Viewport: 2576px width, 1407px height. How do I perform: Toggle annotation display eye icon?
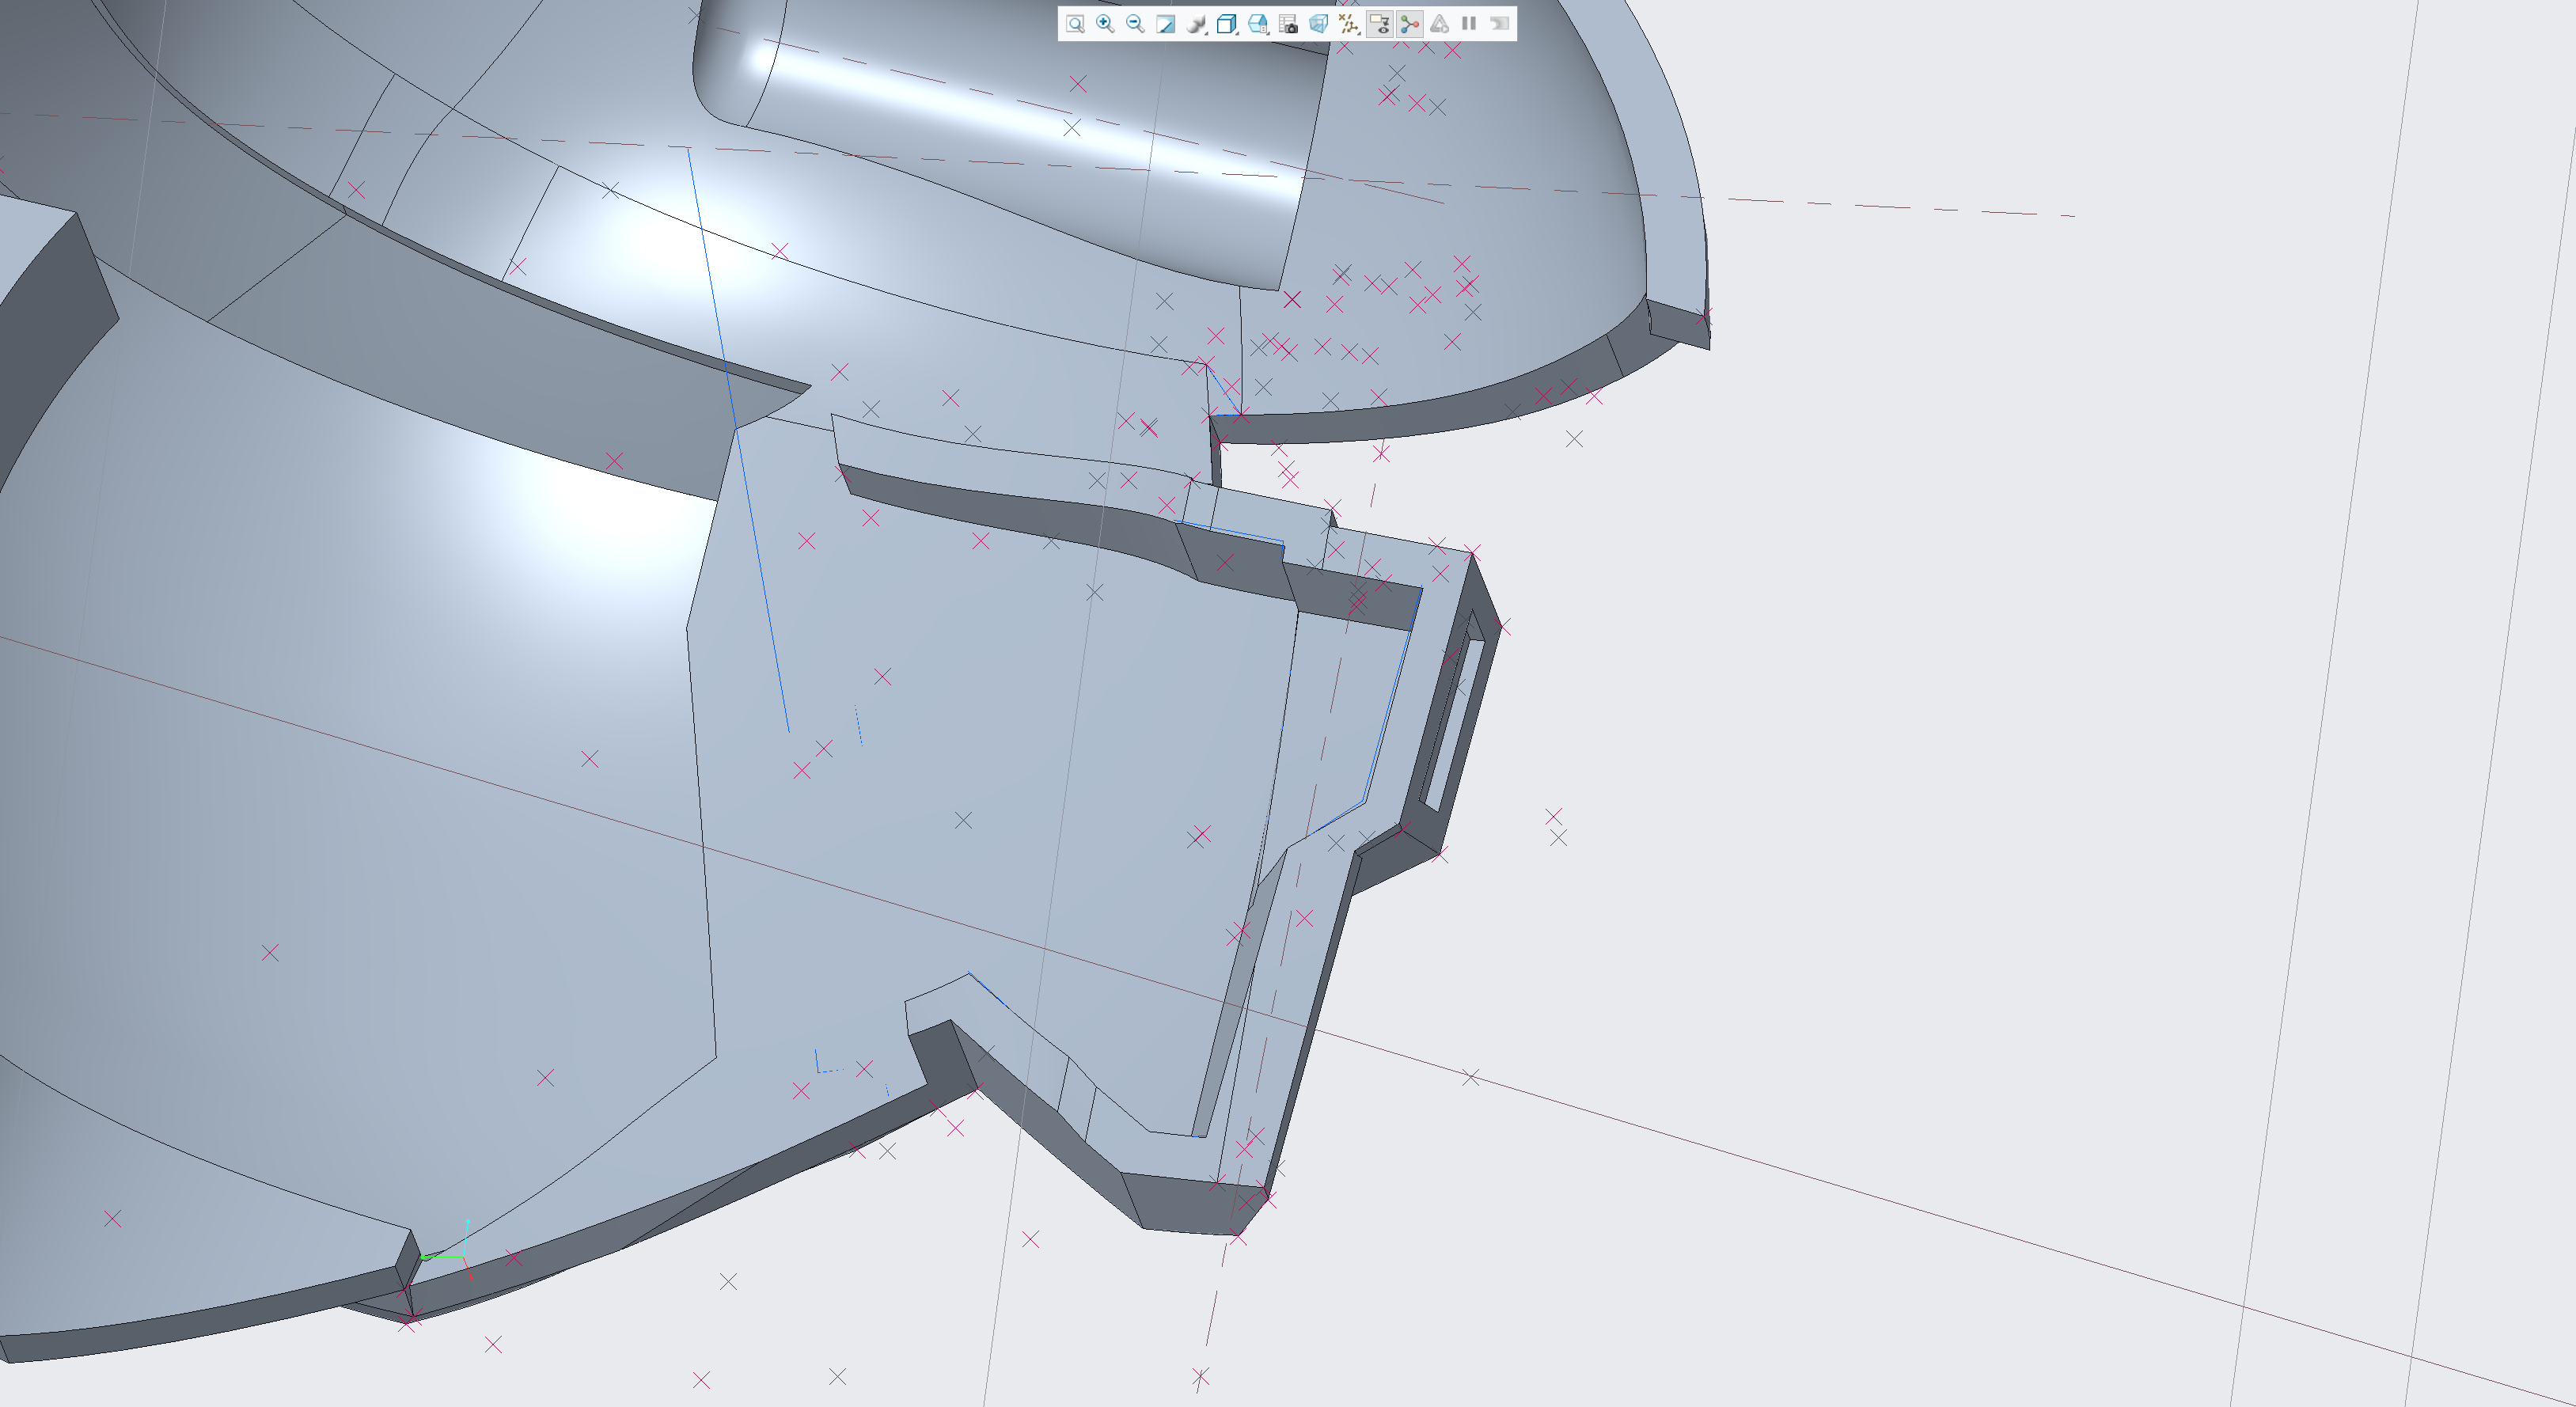1379,24
